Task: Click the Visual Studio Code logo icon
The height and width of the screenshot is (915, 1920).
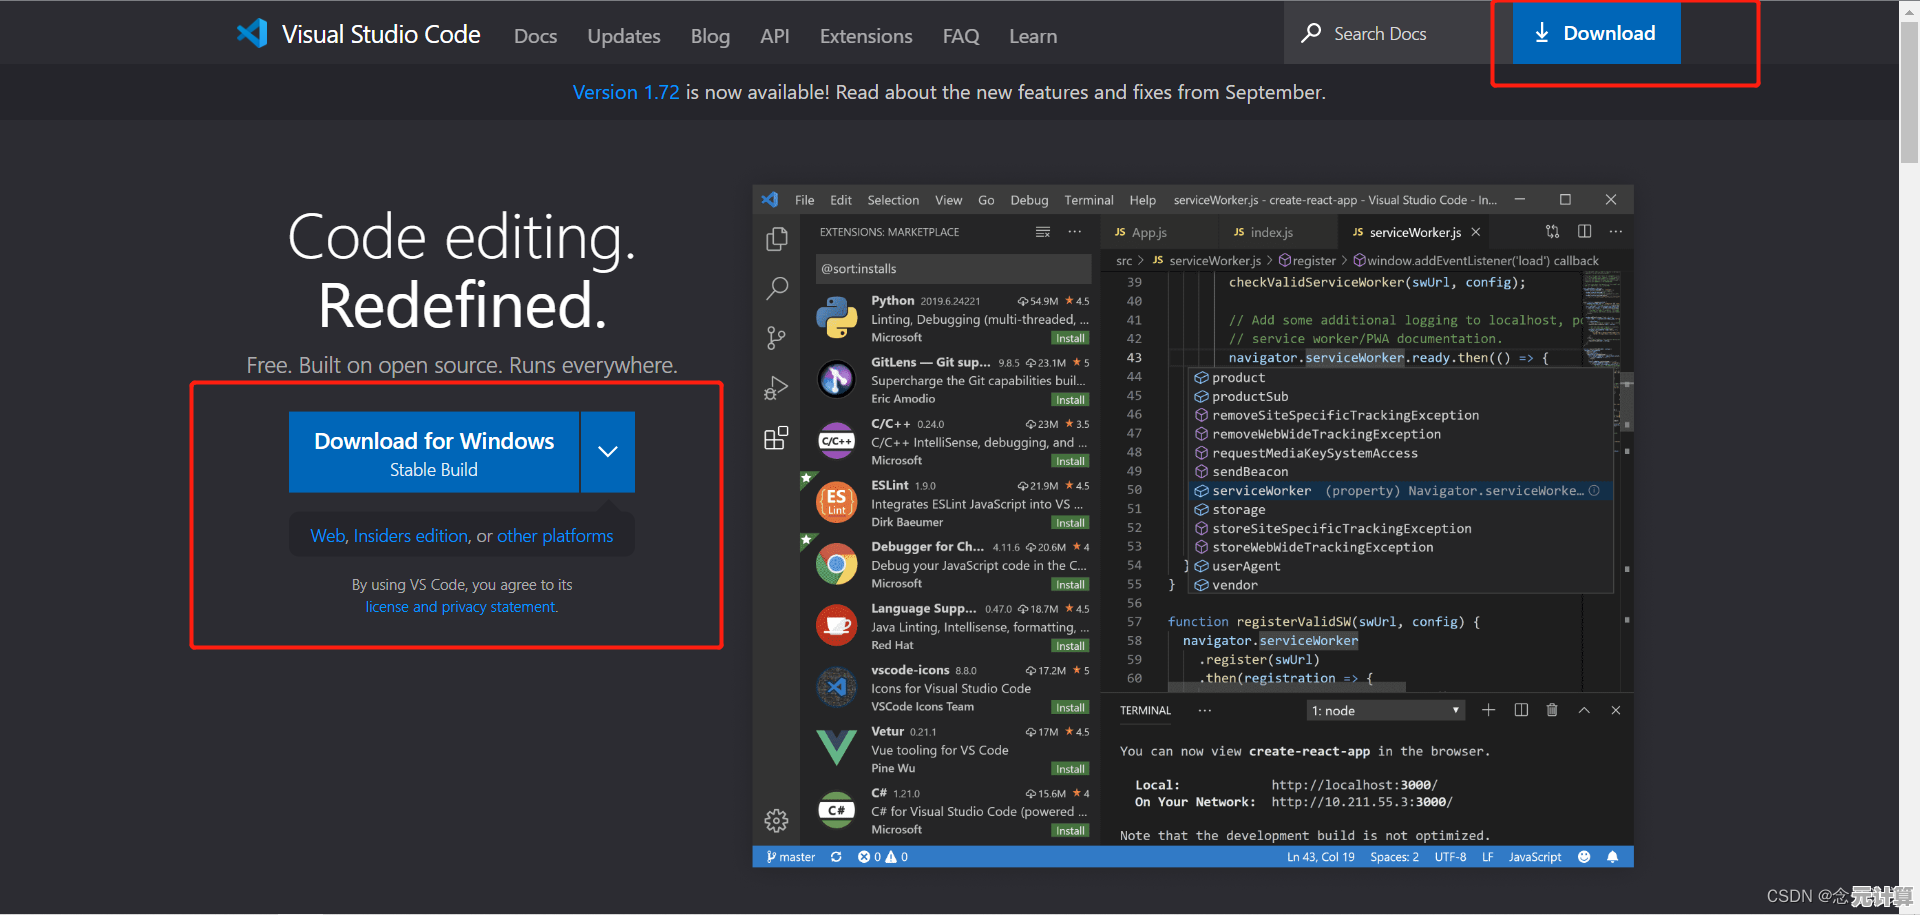Action: tap(252, 34)
